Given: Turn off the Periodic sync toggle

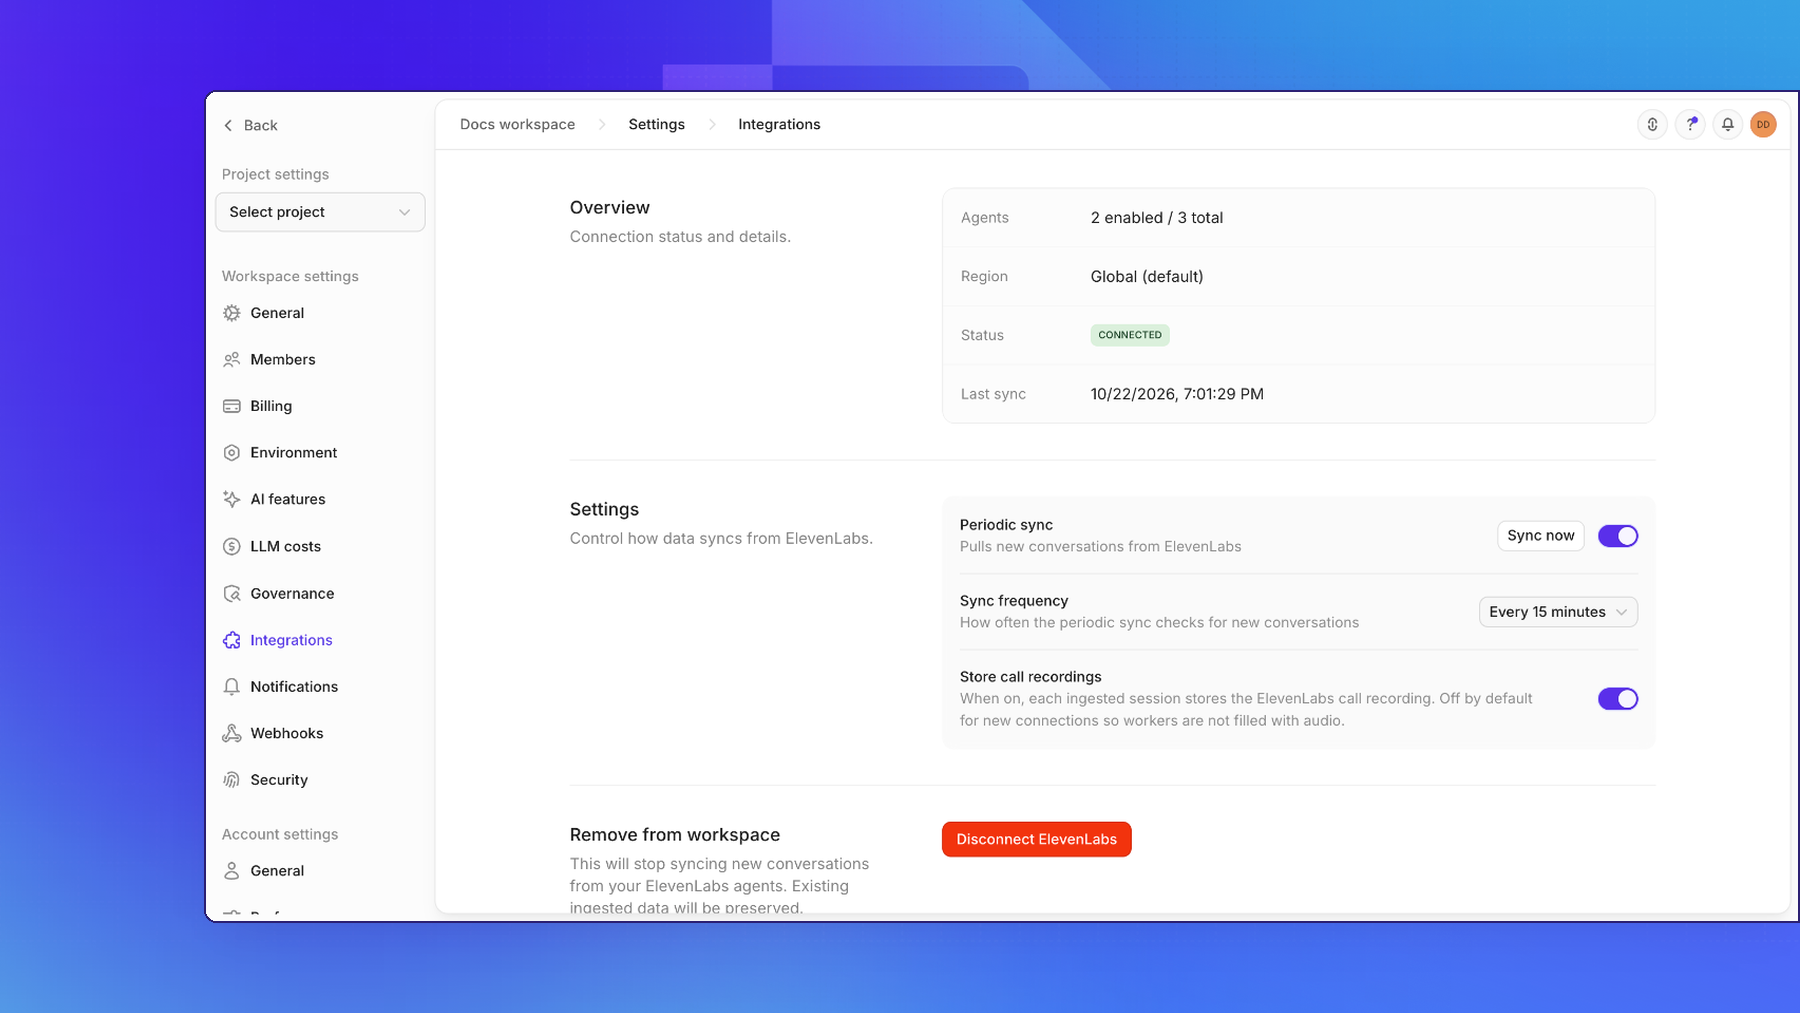Looking at the screenshot, I should pyautogui.click(x=1617, y=536).
